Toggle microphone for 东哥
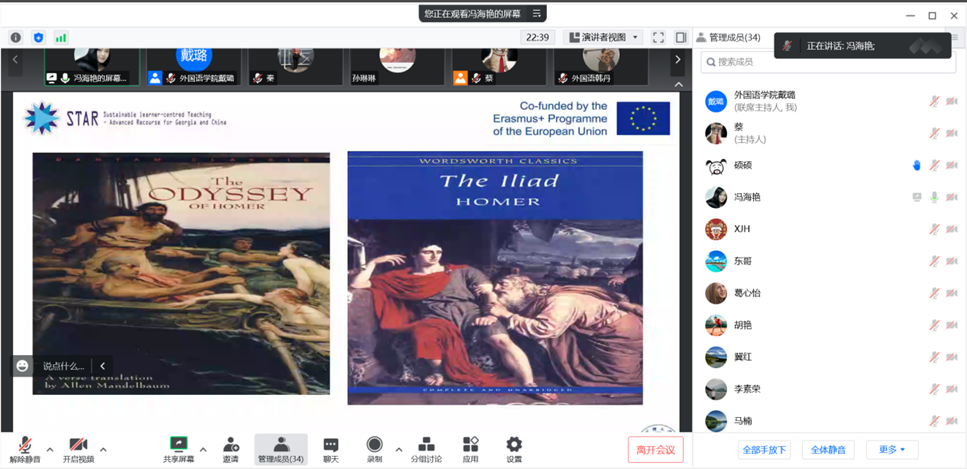 934,262
